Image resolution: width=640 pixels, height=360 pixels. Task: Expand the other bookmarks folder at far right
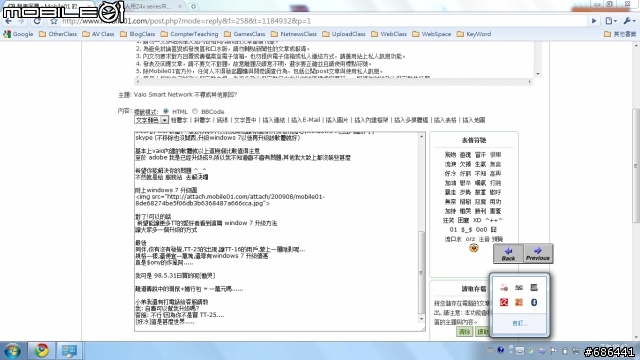(620, 34)
